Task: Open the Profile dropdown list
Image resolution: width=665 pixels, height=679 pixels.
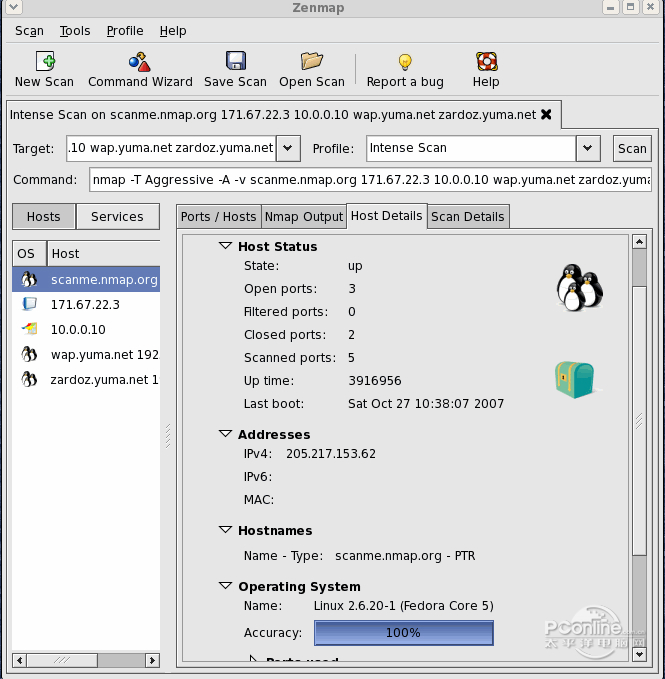Action: point(588,148)
